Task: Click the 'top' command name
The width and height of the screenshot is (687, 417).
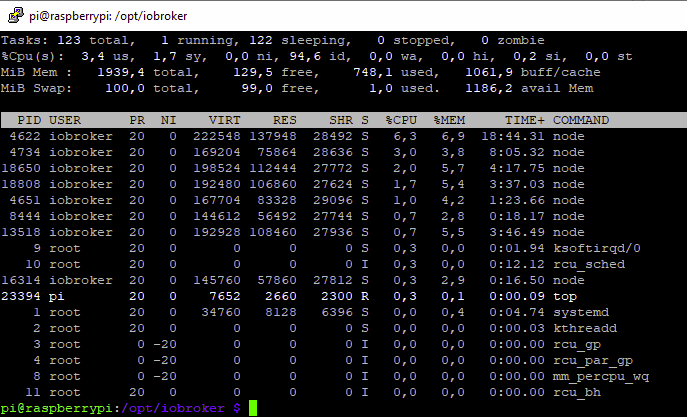Action: [x=565, y=297]
